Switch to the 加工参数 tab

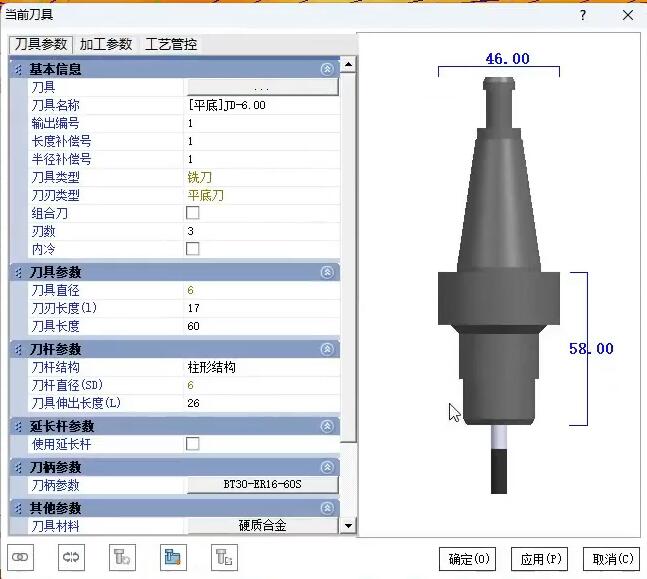[x=106, y=45]
